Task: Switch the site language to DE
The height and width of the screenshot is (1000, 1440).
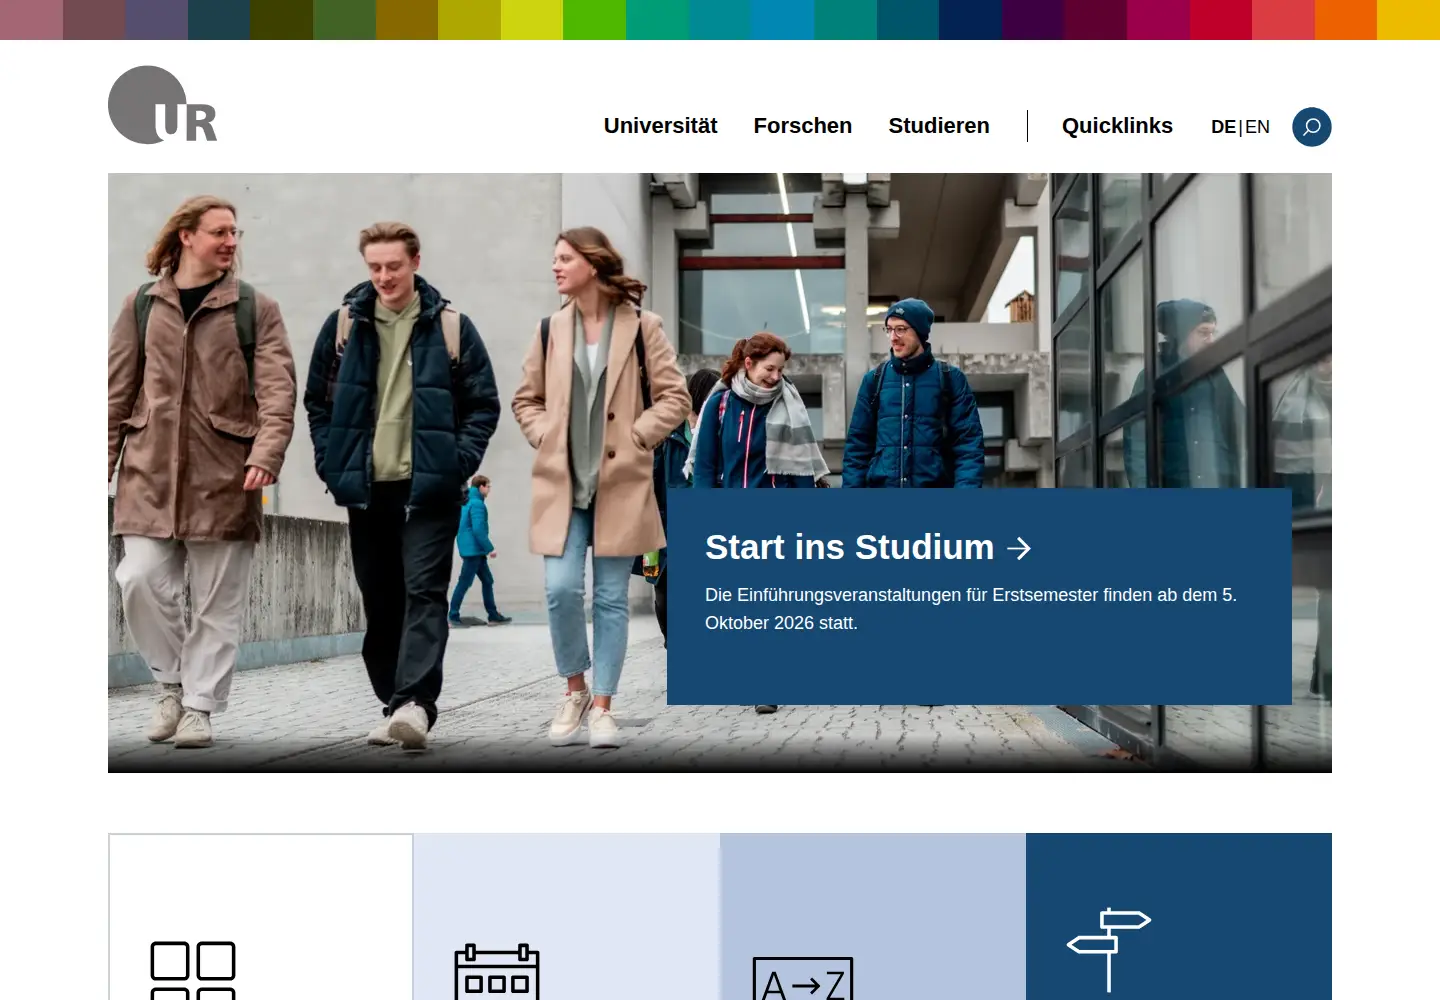Action: point(1223,127)
